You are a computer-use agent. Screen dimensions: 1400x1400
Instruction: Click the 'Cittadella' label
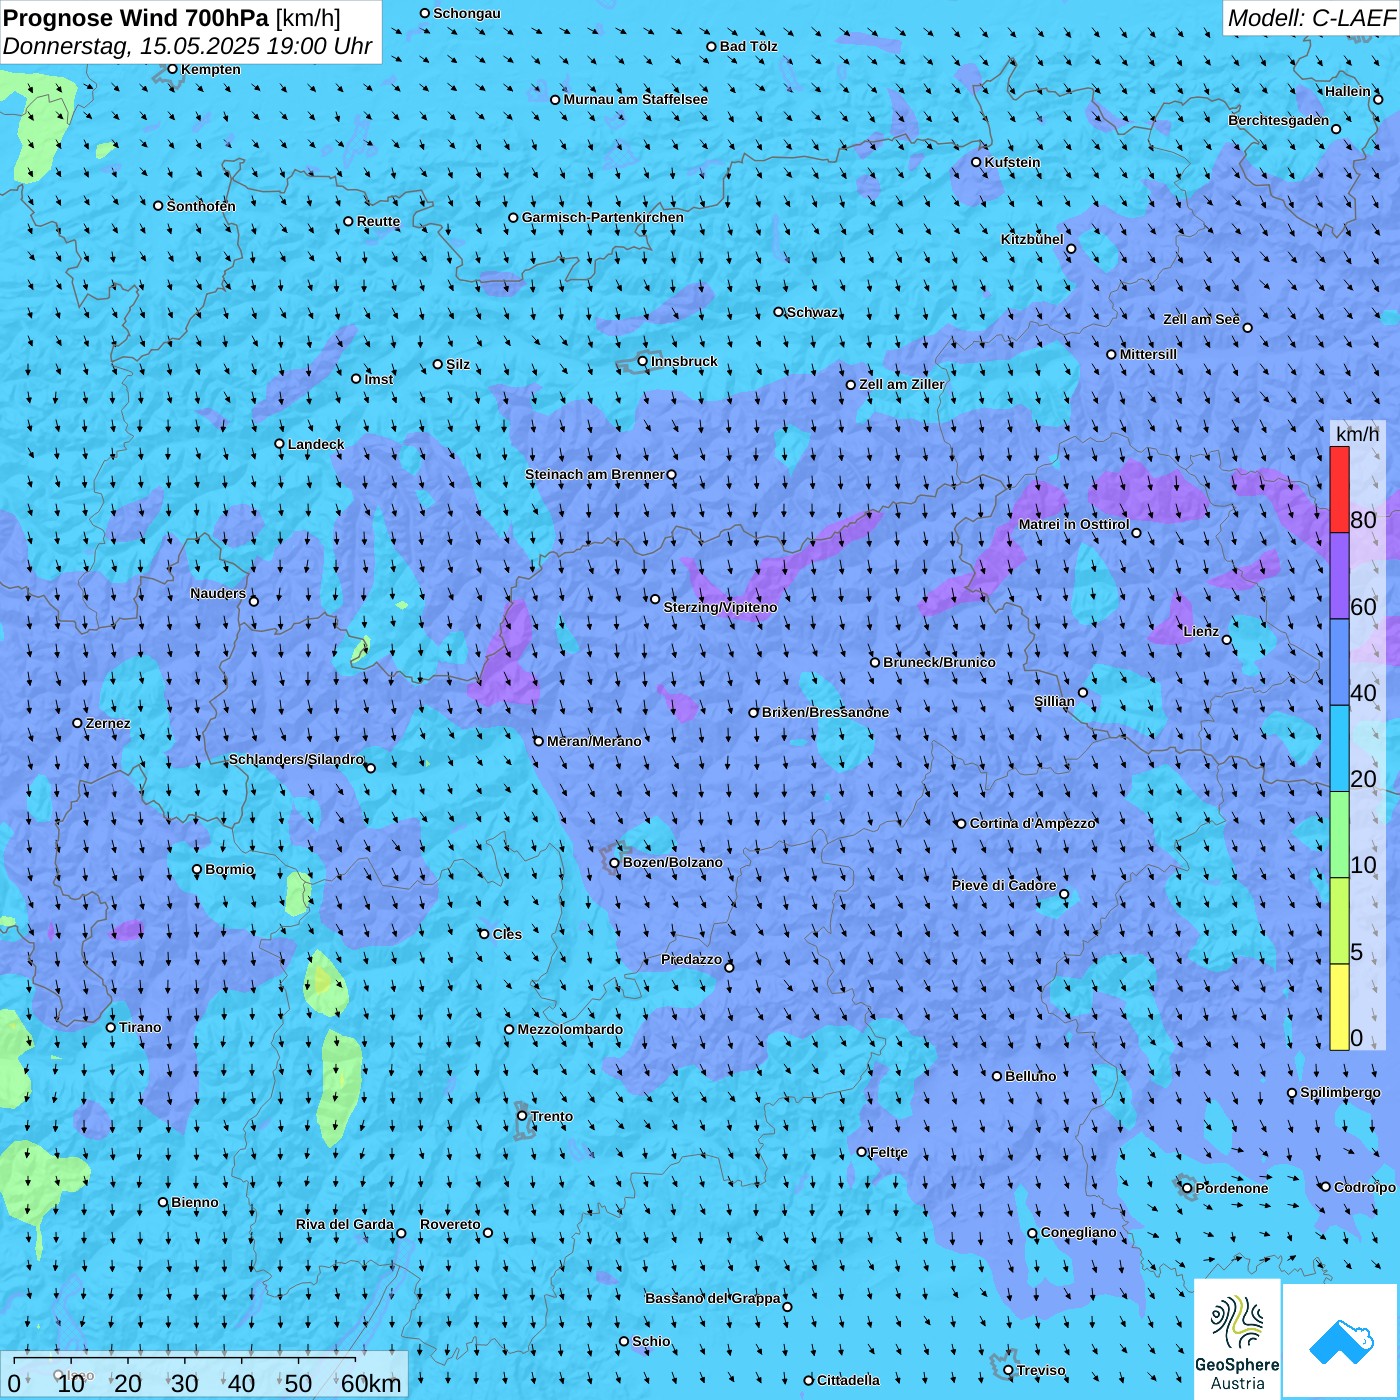pos(849,1380)
